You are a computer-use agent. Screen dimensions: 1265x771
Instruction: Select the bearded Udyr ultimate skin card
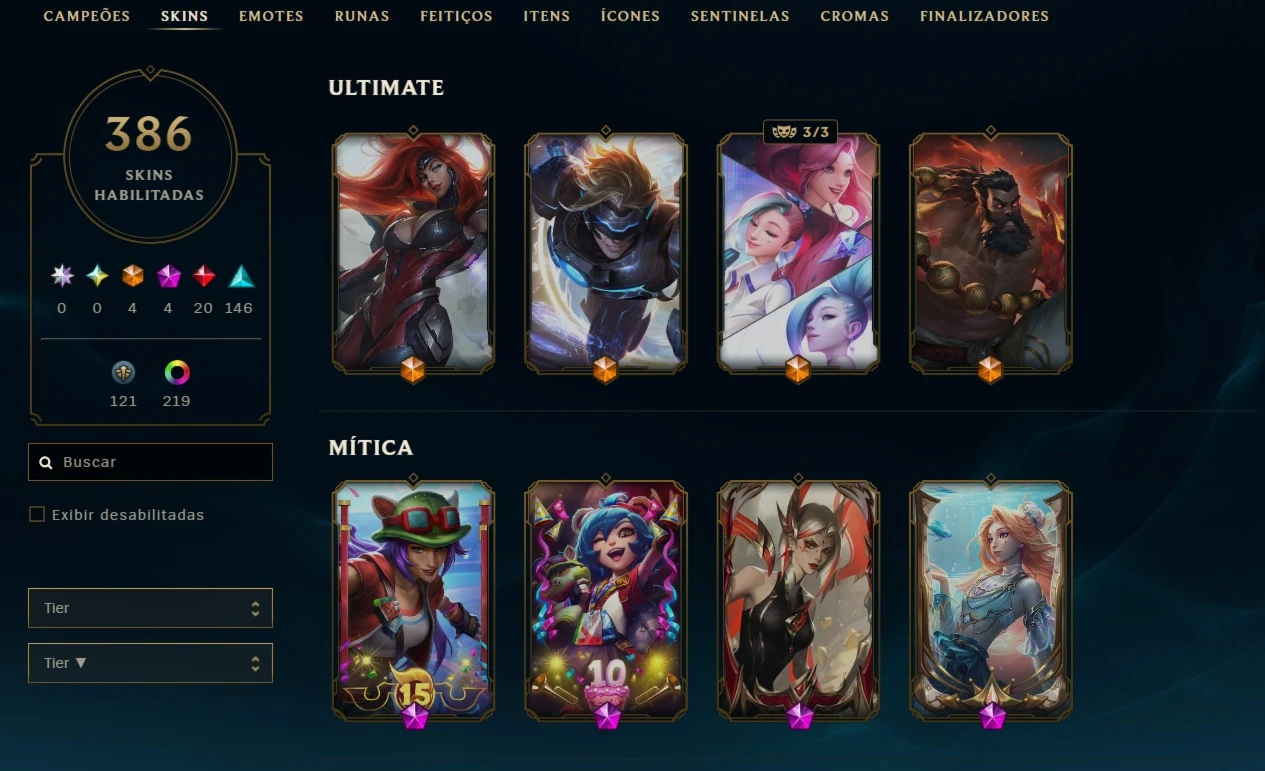point(990,253)
